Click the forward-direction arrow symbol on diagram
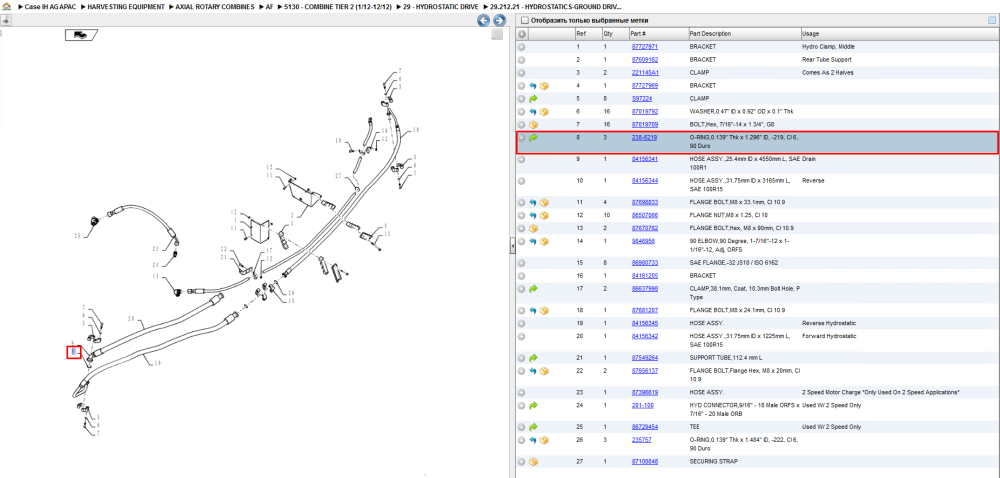The height and width of the screenshot is (478, 1000). tap(81, 35)
